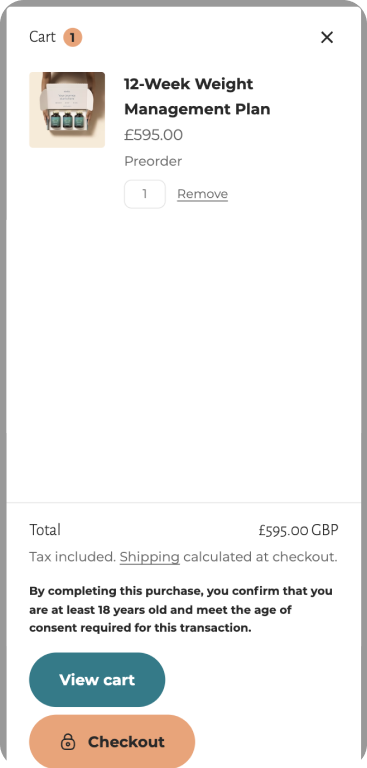The image size is (367, 768).
Task: Click the age confirmation disclaimer text
Action: pos(181,609)
